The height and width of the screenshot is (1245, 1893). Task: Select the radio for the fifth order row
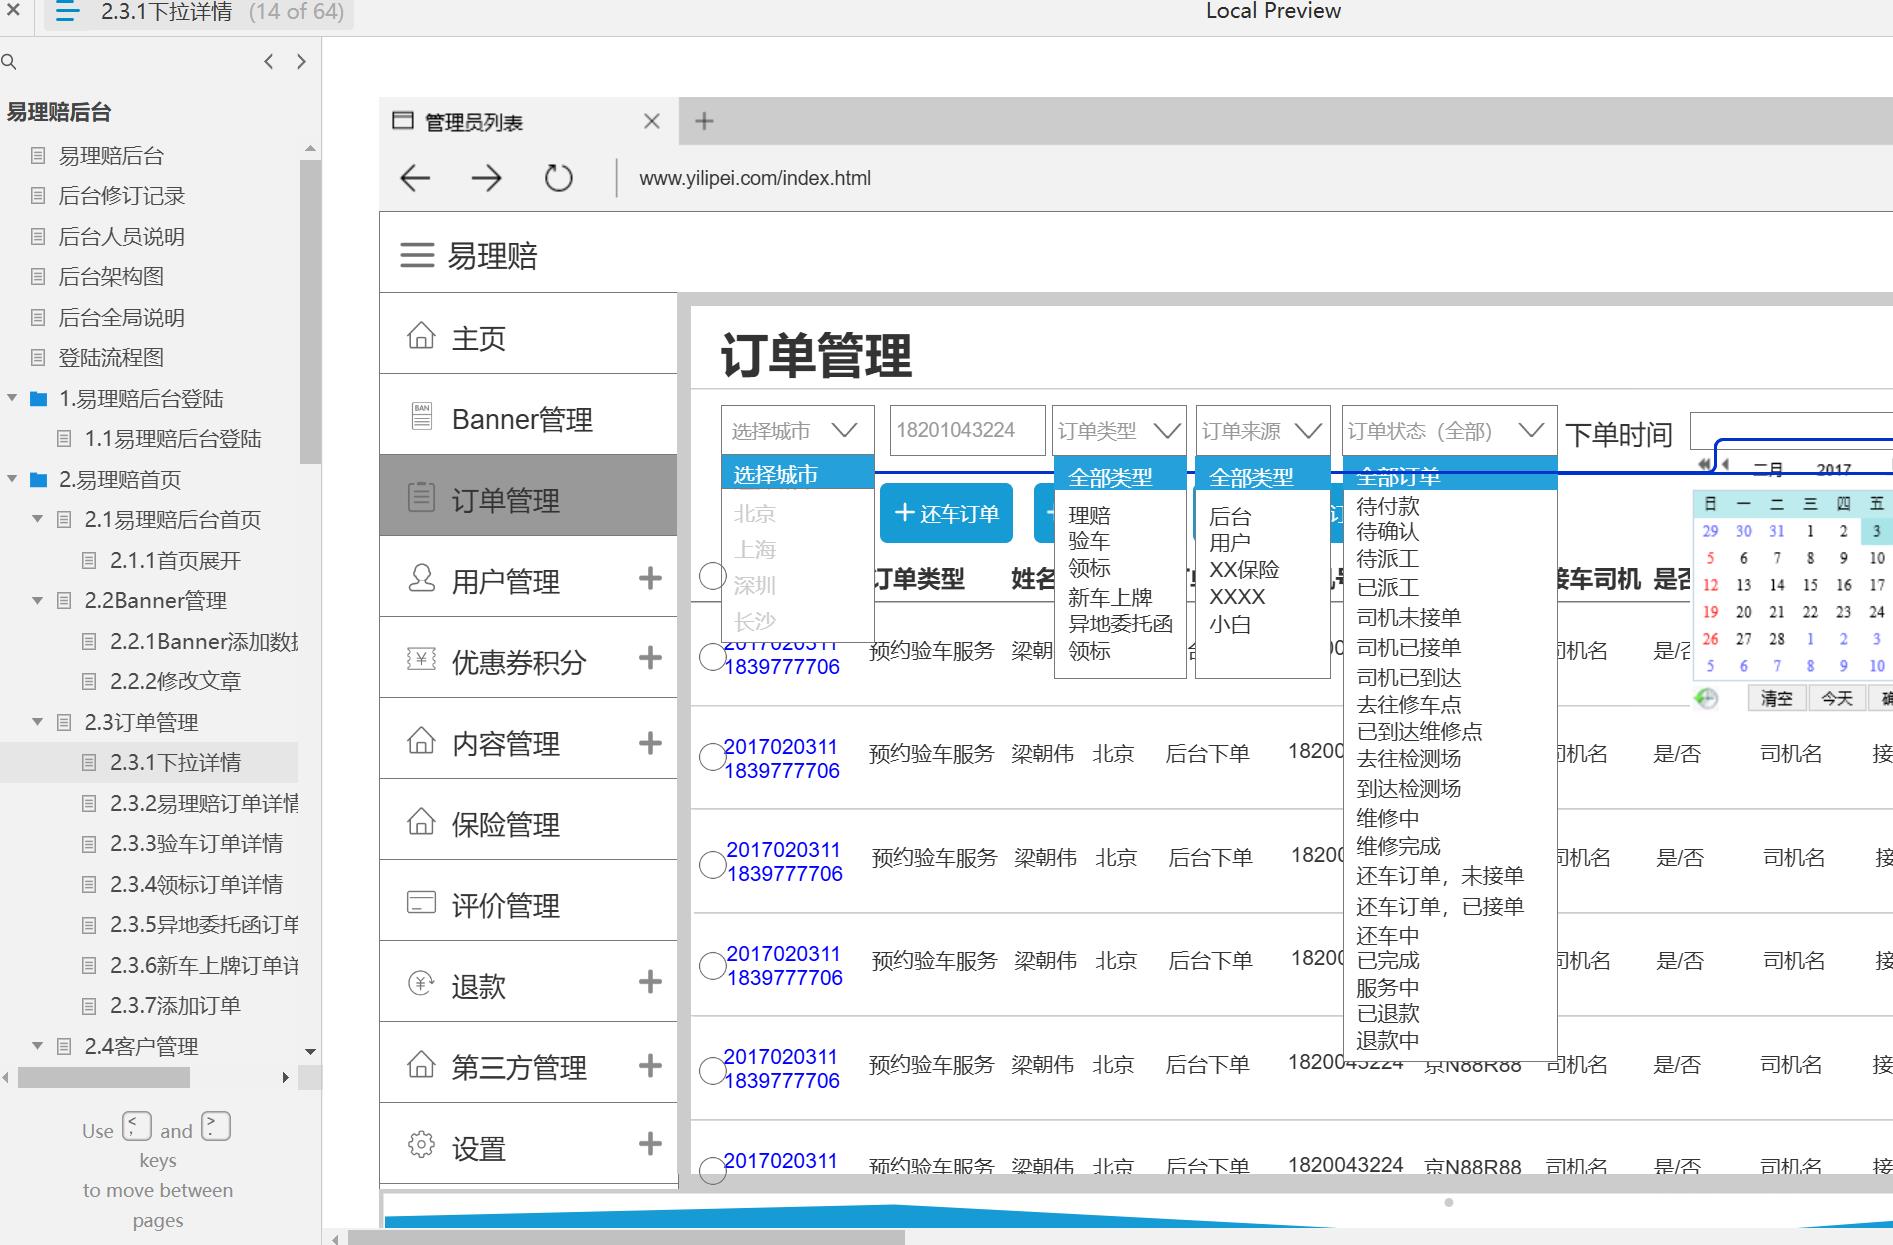(712, 1070)
